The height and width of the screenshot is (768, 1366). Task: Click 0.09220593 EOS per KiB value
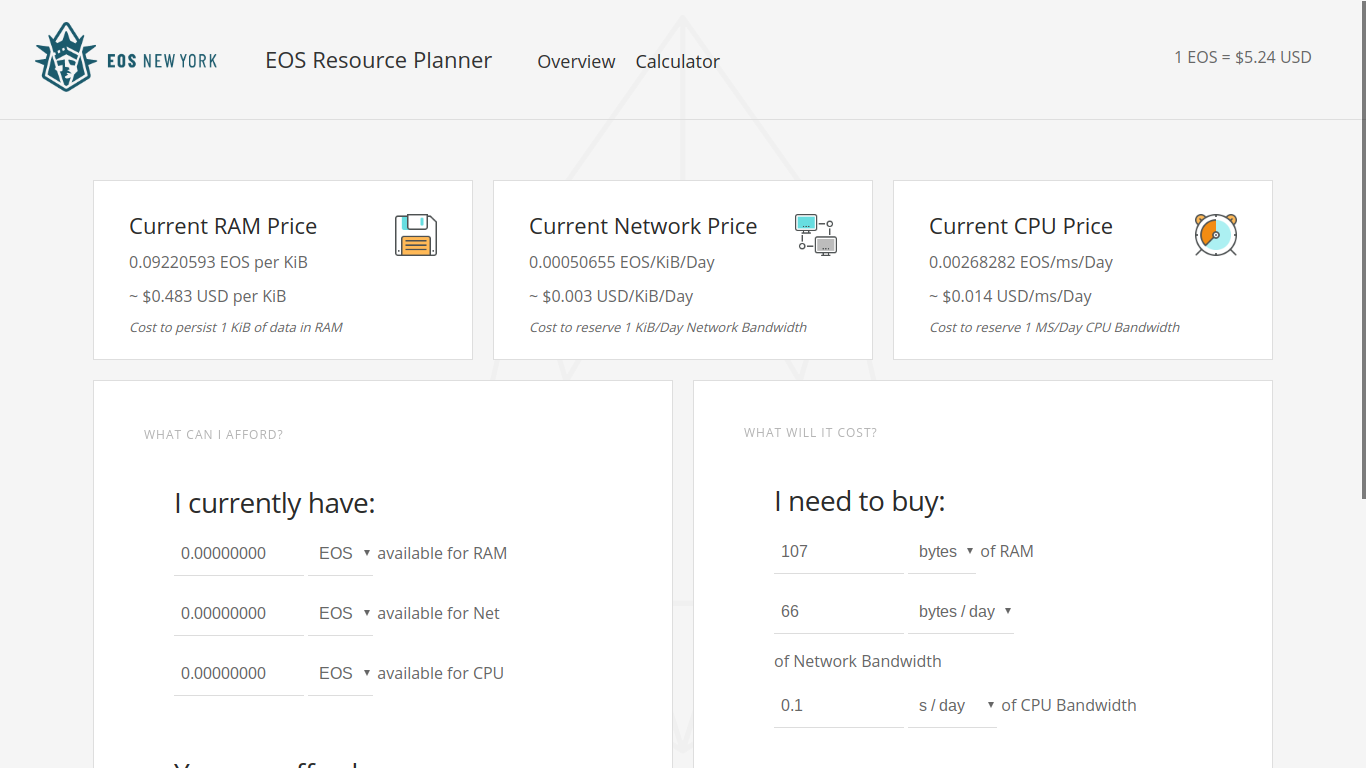click(x=218, y=263)
